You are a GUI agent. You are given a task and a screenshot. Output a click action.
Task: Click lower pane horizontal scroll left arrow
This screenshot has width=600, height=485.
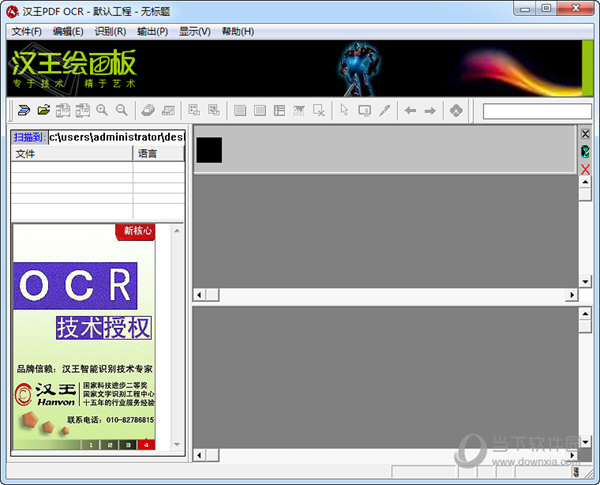pyautogui.click(x=199, y=455)
